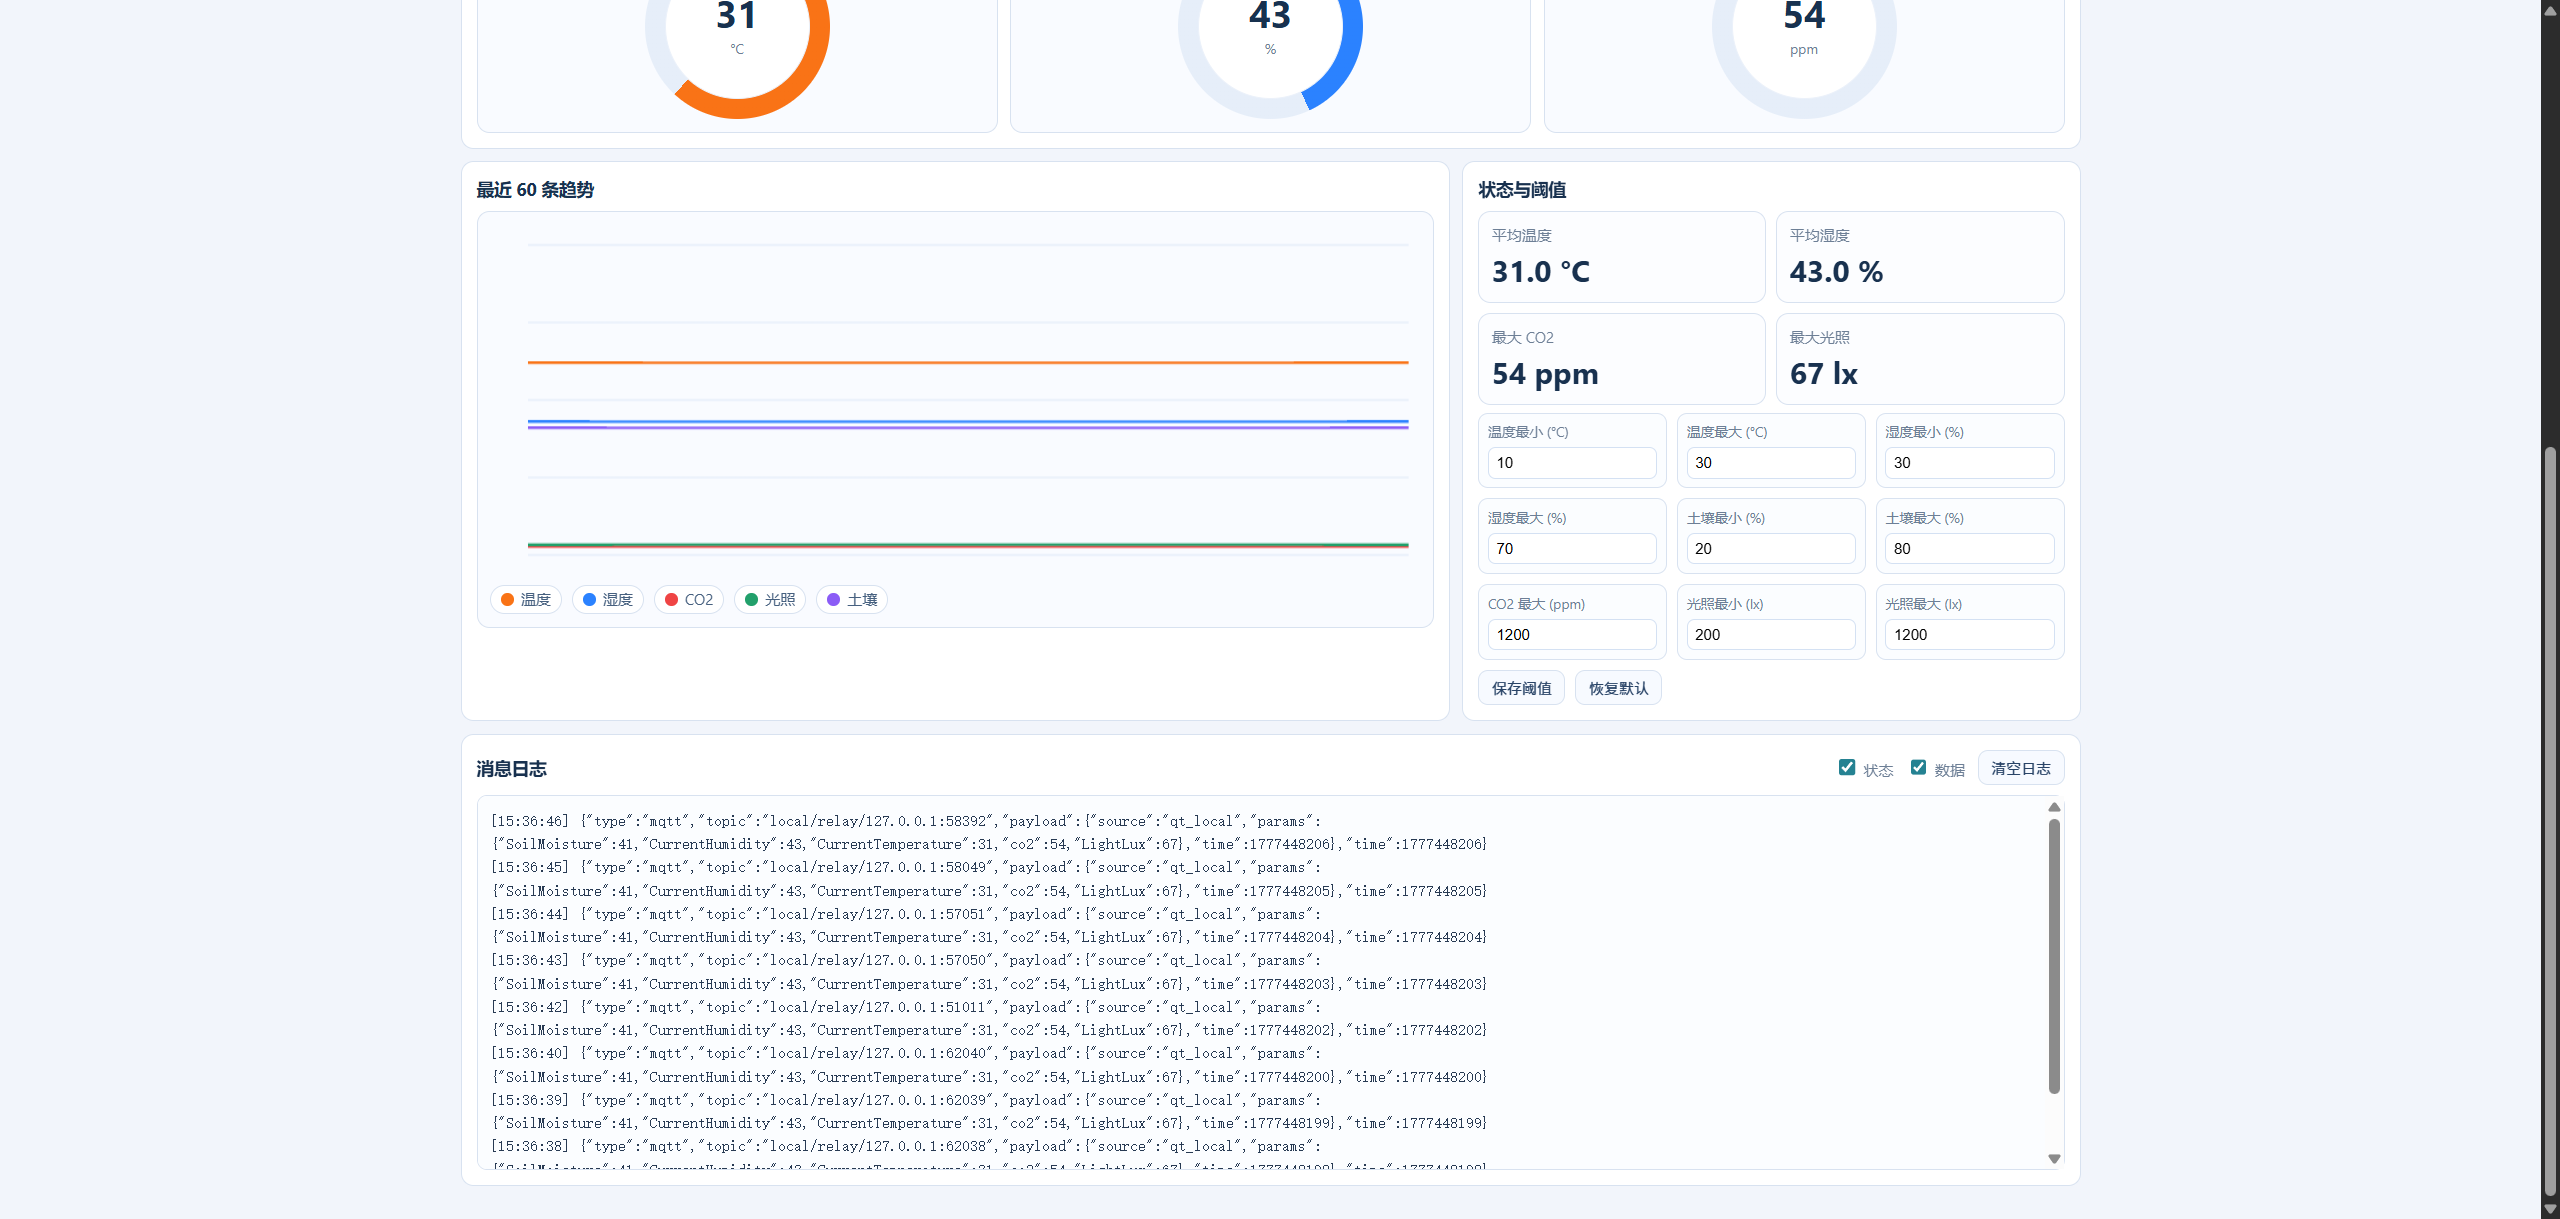The height and width of the screenshot is (1219, 2560).
Task: Click the 最大 CO2 54 ppm card
Action: pyautogui.click(x=1621, y=359)
